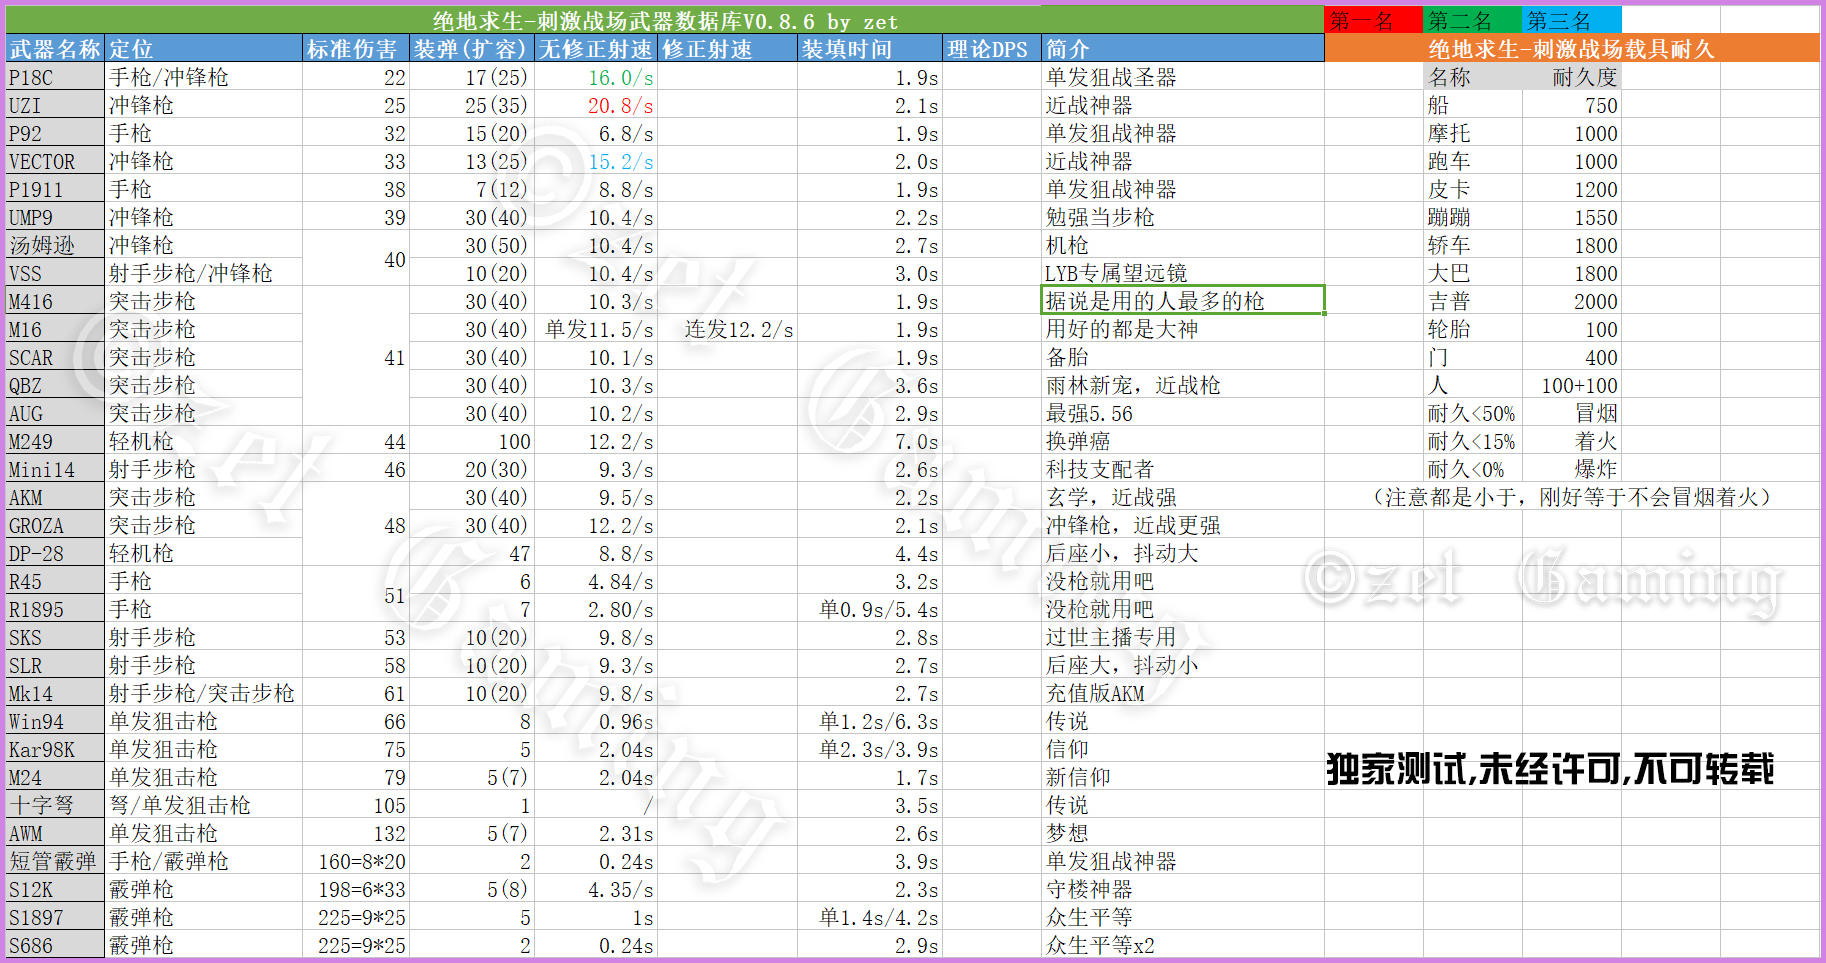
Task: Select the 理论DPS column header
Action: 991,48
